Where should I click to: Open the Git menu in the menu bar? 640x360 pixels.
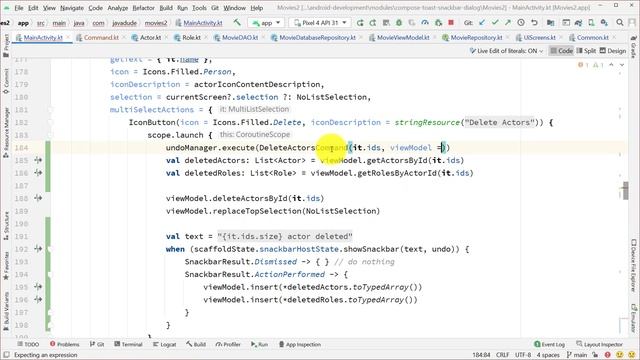coord(215,8)
